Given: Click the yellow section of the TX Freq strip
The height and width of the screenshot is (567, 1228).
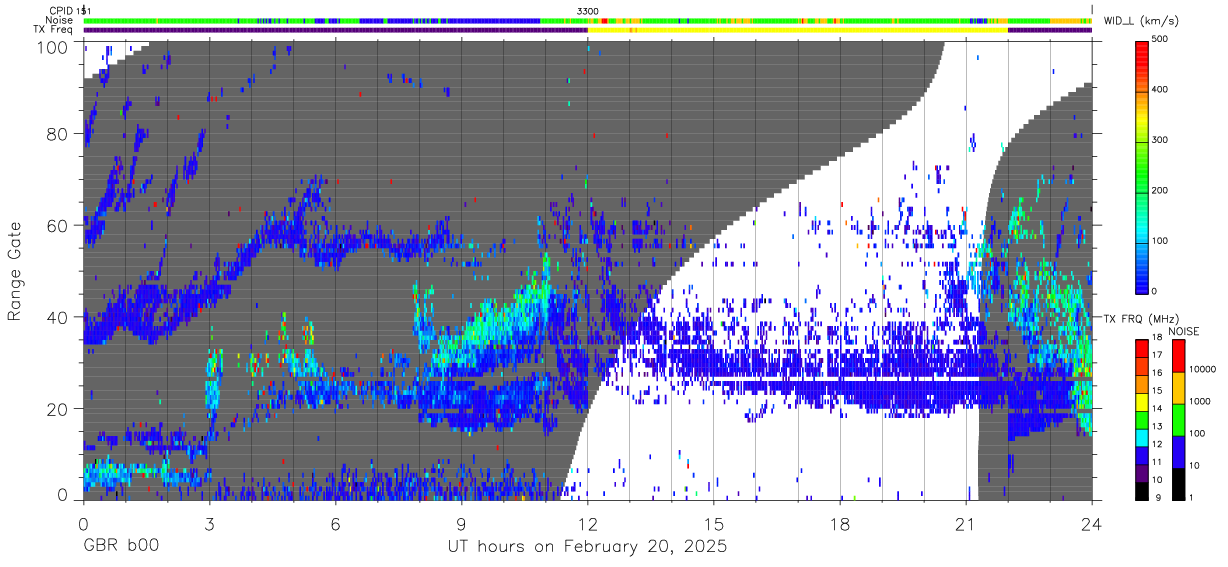Looking at the screenshot, I should 798,30.
